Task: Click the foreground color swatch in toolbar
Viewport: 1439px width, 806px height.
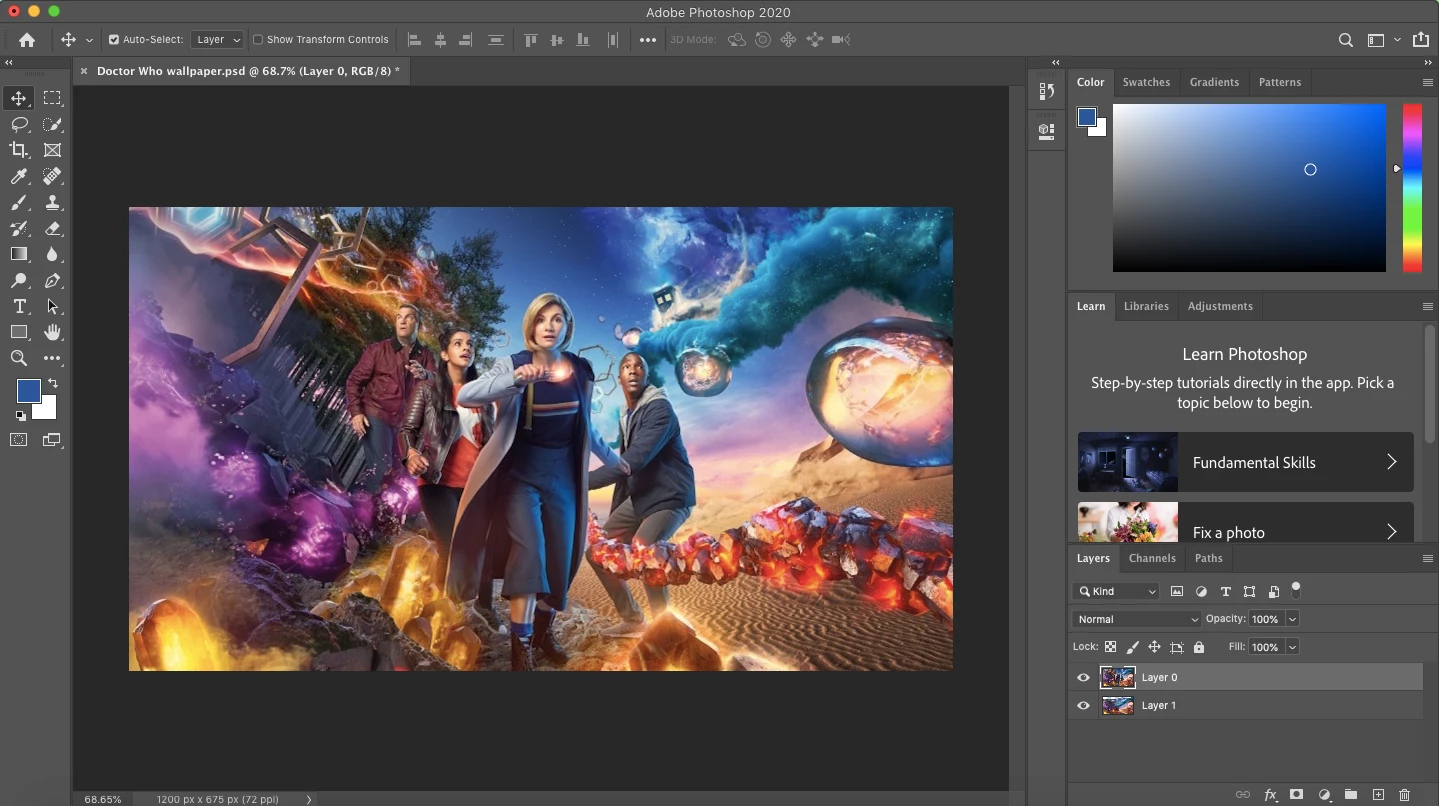Action: point(27,389)
